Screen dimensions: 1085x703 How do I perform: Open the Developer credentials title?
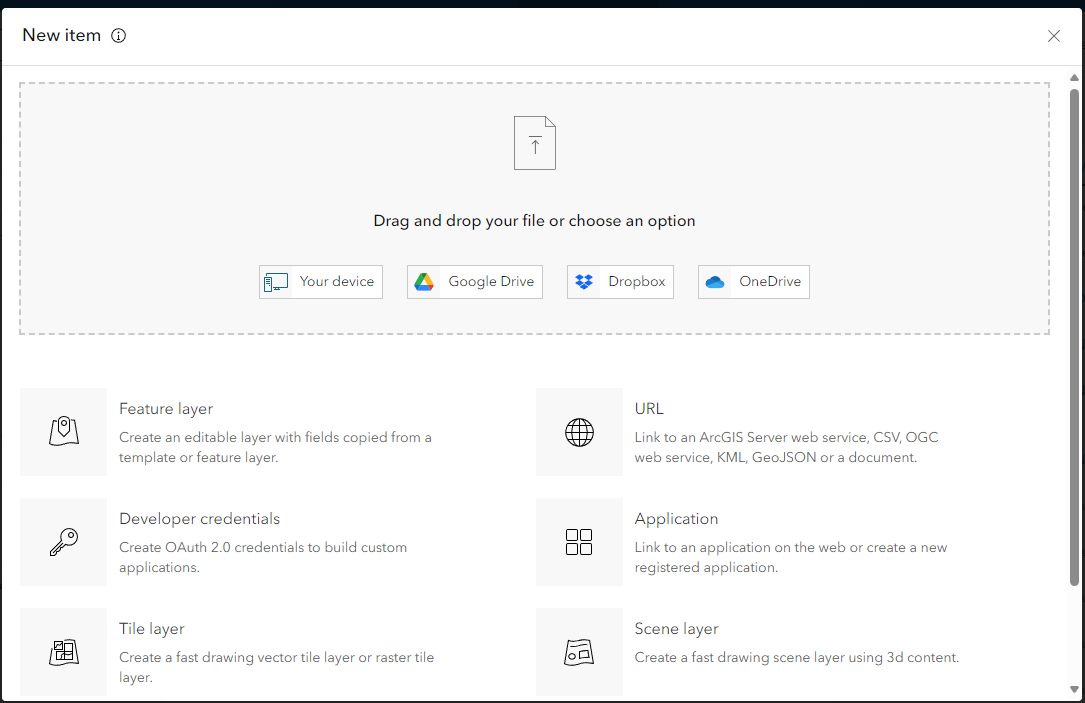(199, 519)
